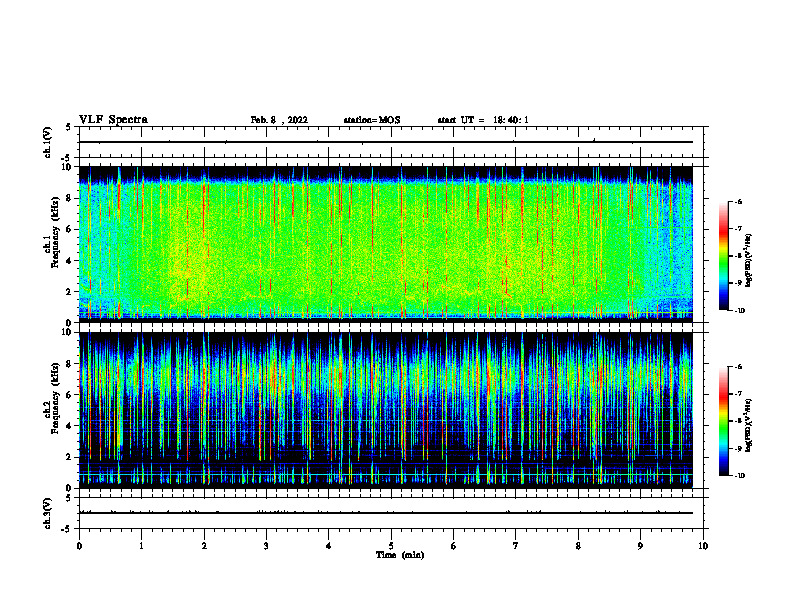792x612 pixels.
Task: Click time axis tick label "2"
Action: 204,546
